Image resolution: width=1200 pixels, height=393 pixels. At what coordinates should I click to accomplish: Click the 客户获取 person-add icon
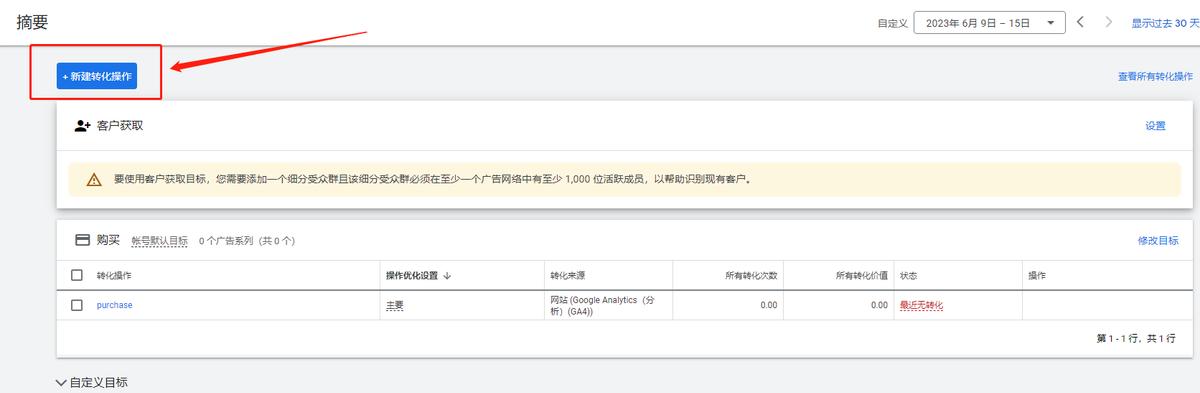tap(83, 126)
